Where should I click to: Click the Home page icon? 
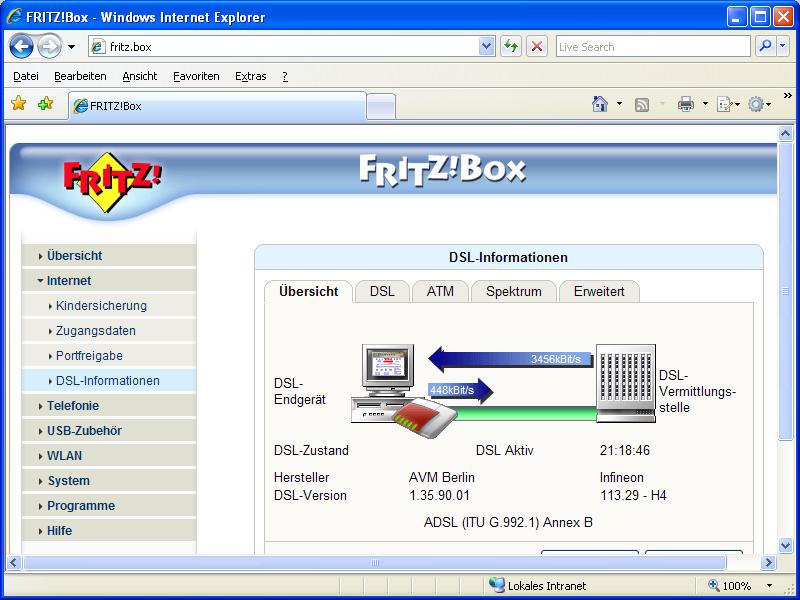click(600, 104)
